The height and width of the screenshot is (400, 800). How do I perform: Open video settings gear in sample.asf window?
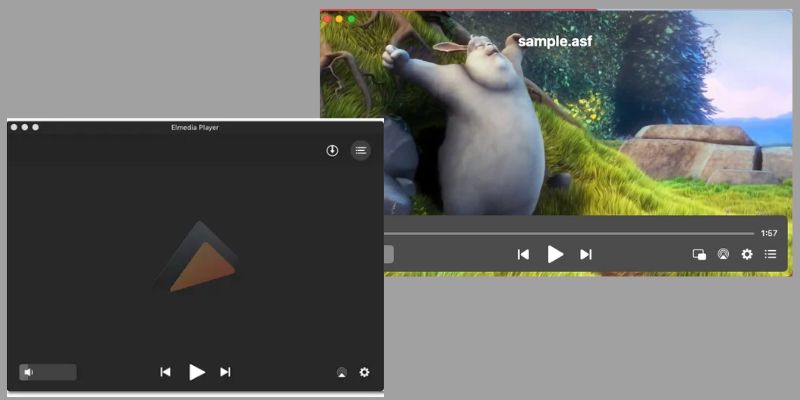coord(747,254)
